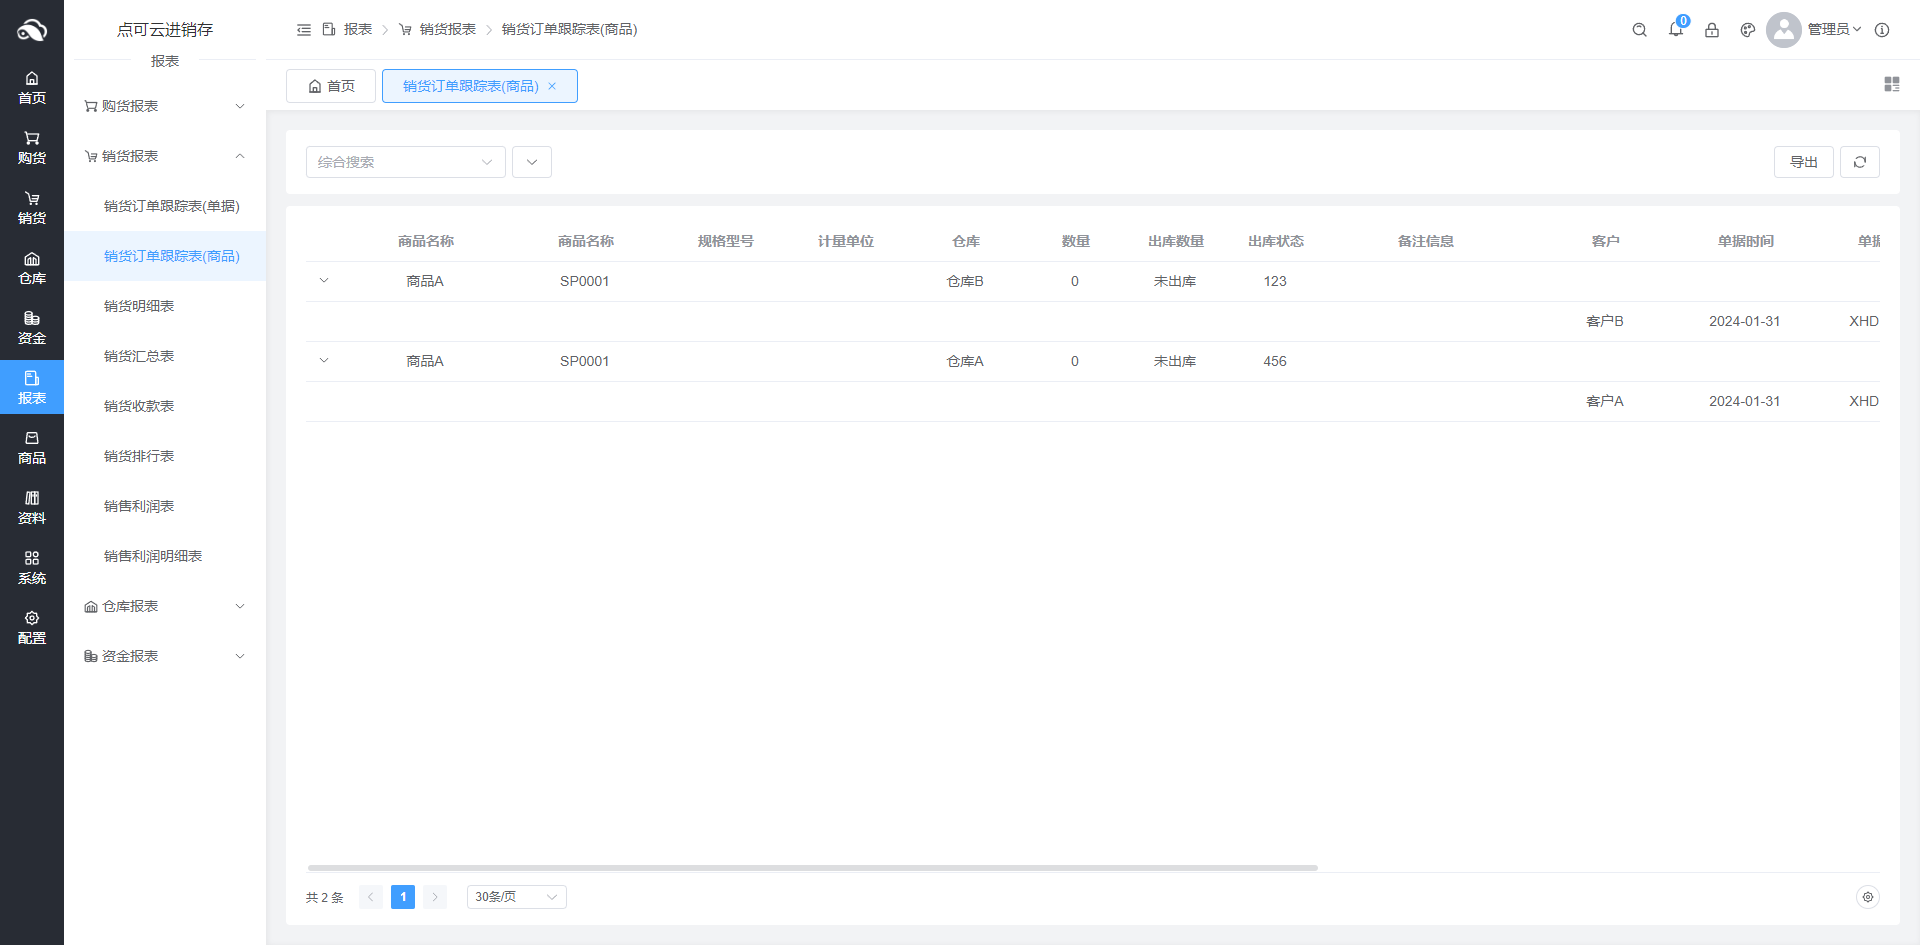This screenshot has width=1920, height=945.
Task: Go to 仓库 in left sidebar
Action: [x=32, y=267]
